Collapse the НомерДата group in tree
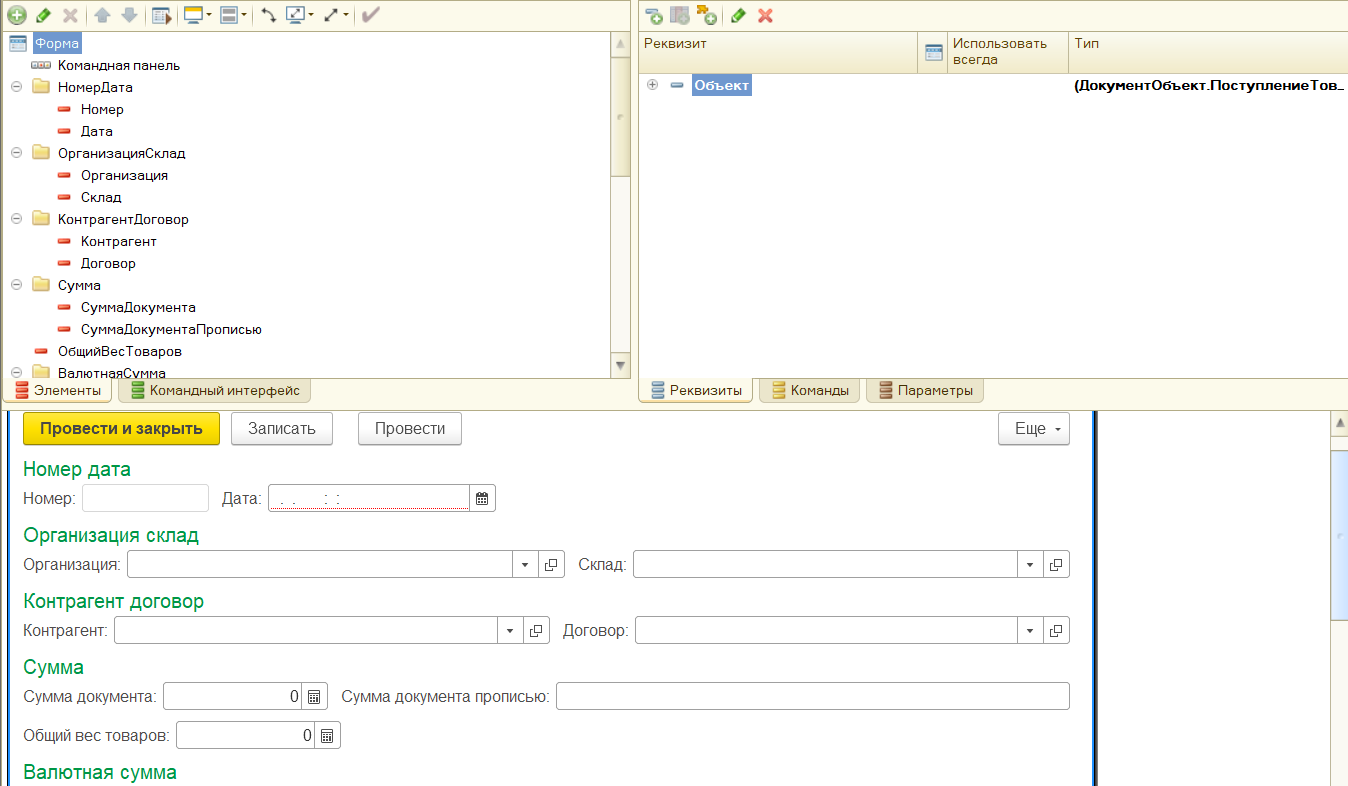This screenshot has width=1348, height=786. click(16, 87)
